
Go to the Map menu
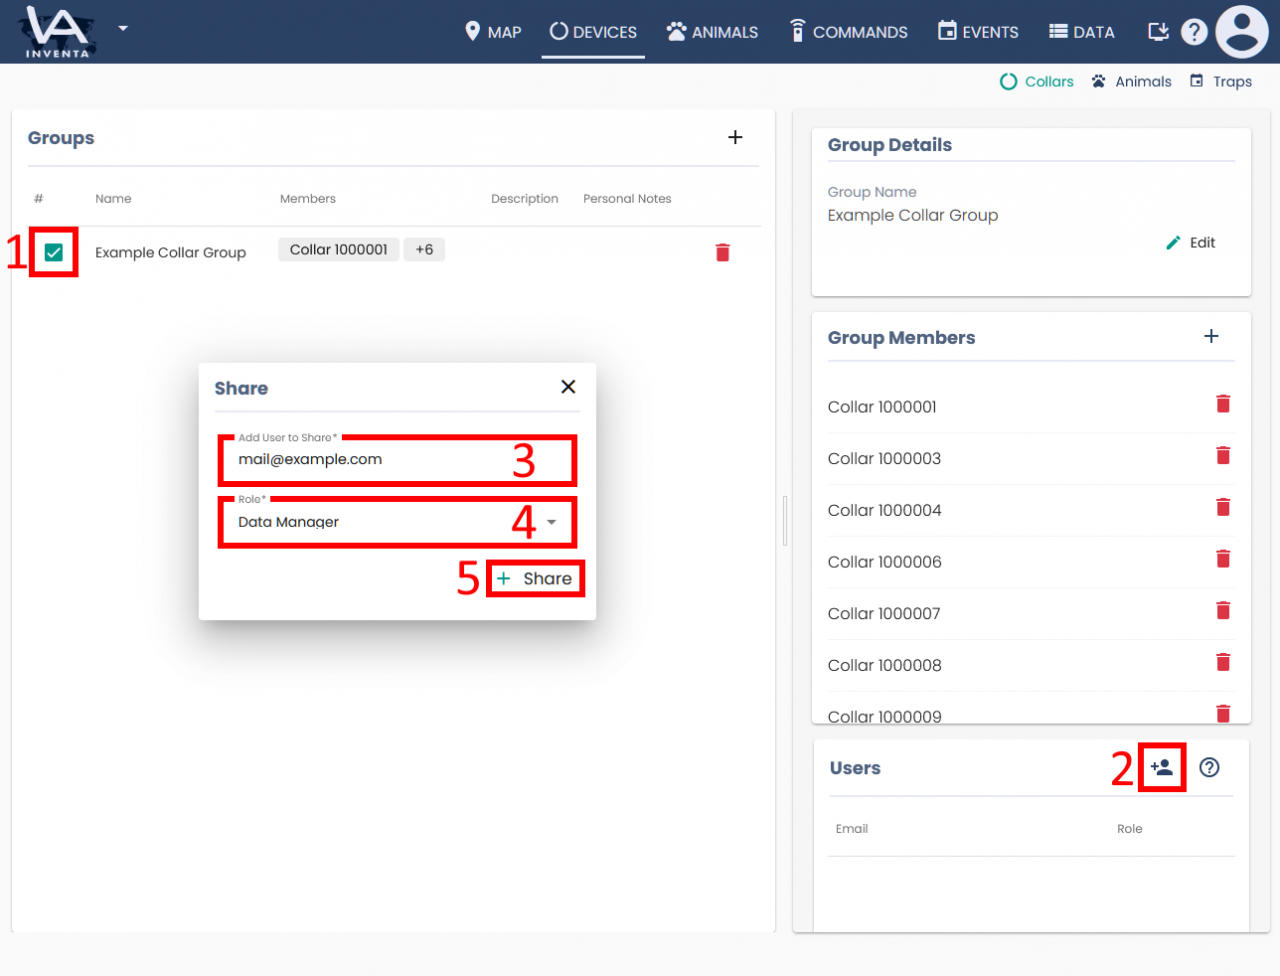point(493,32)
